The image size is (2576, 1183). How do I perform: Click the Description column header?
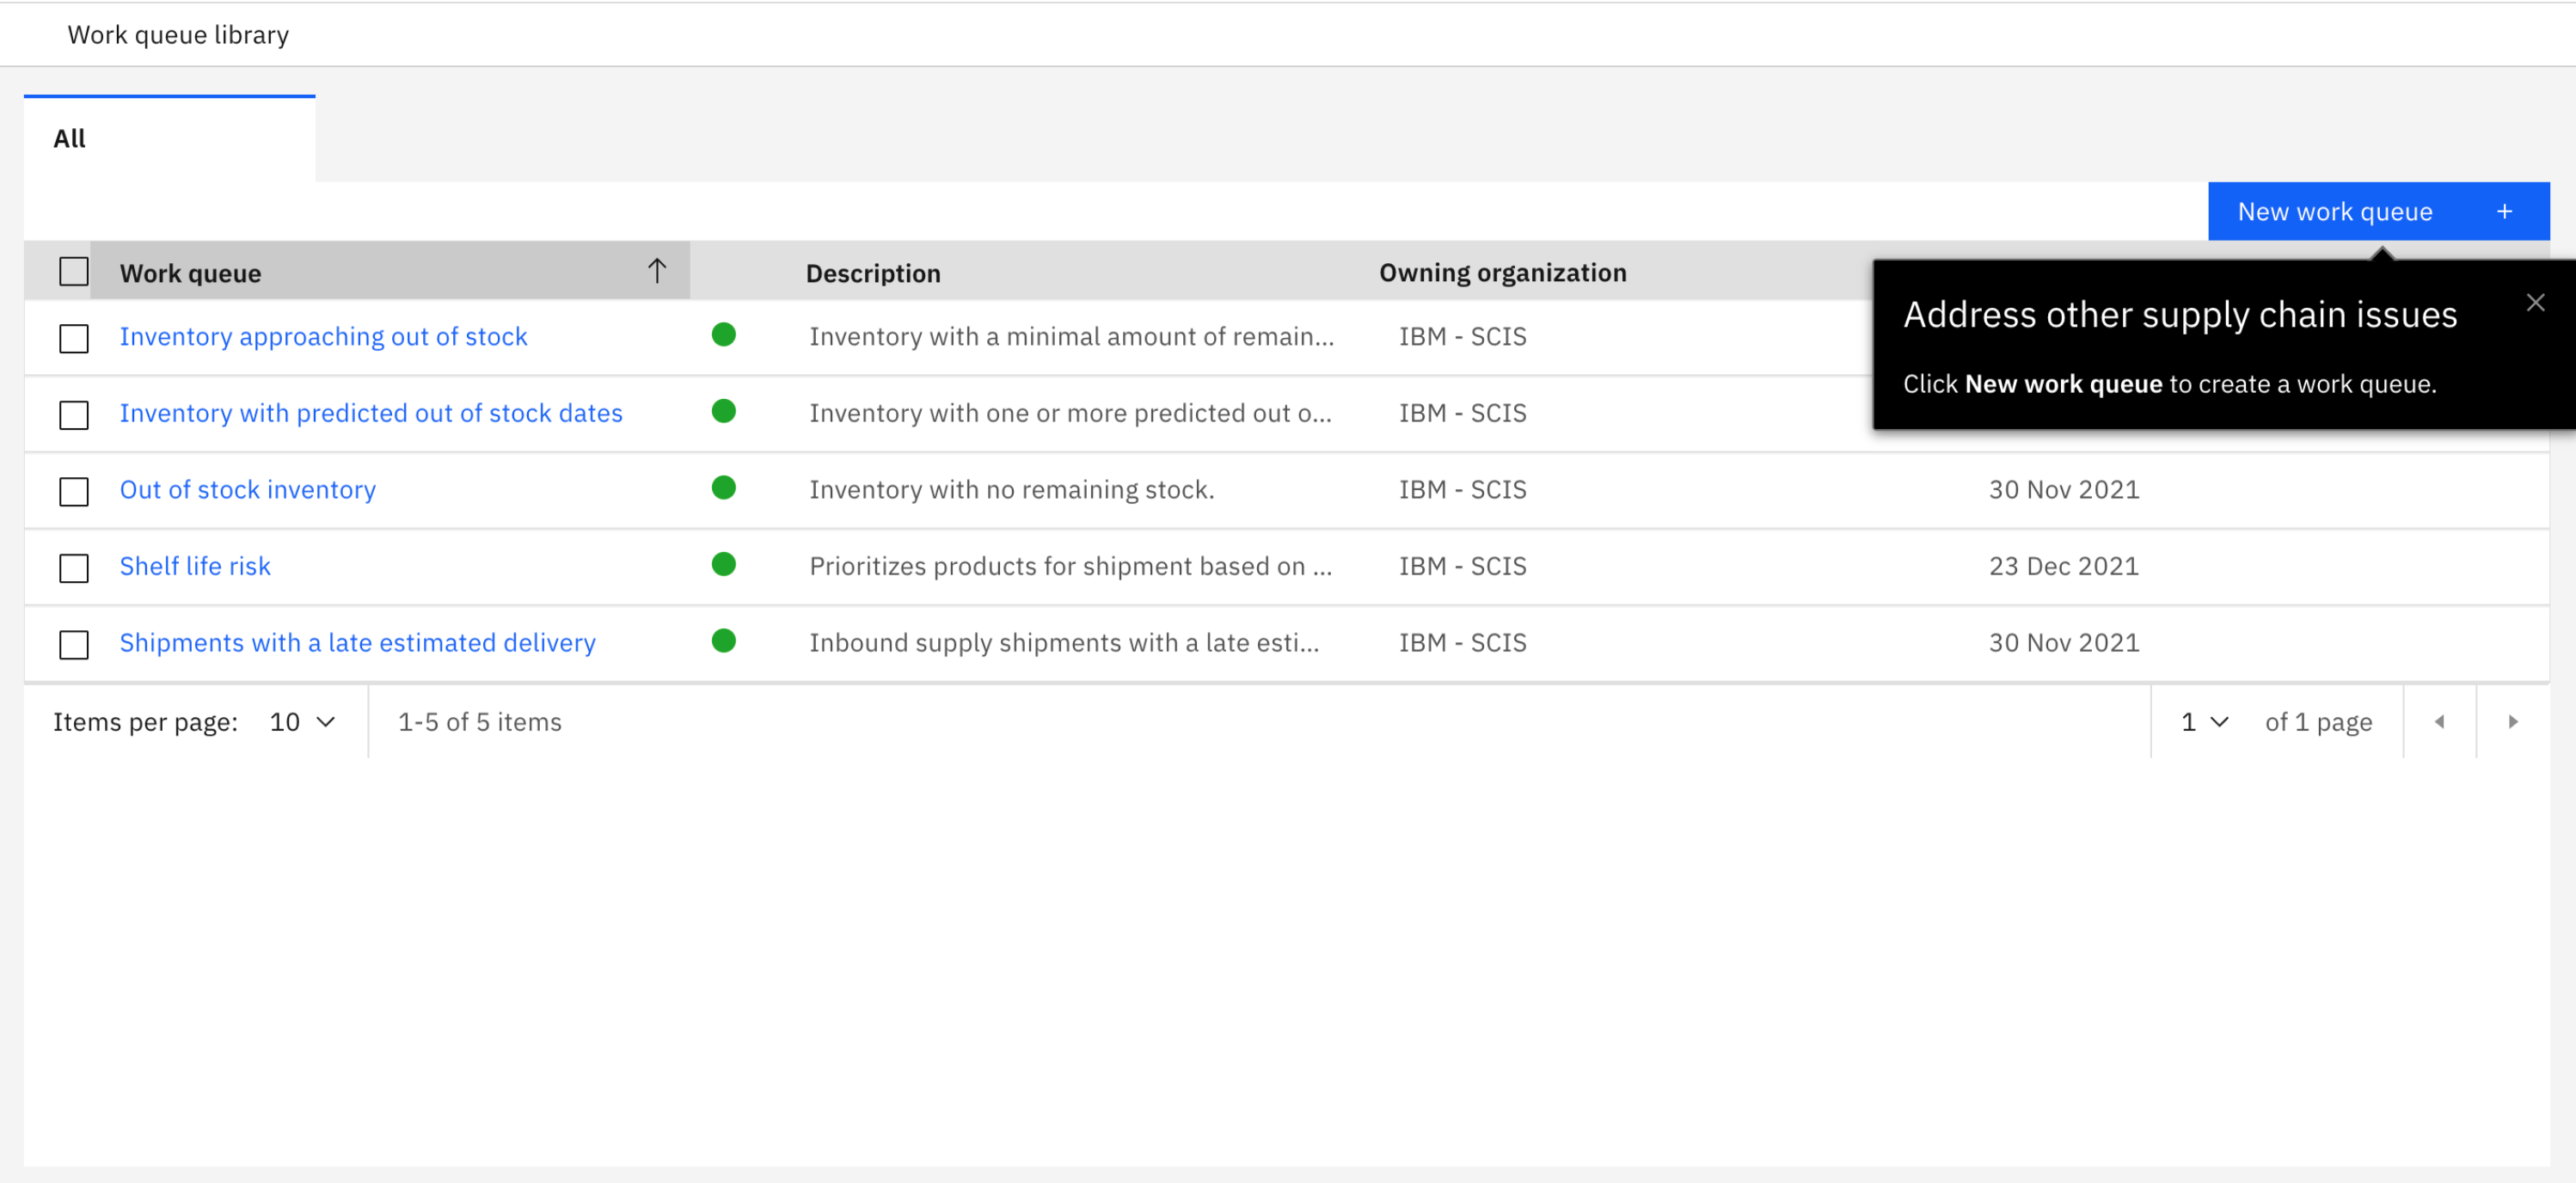click(872, 273)
